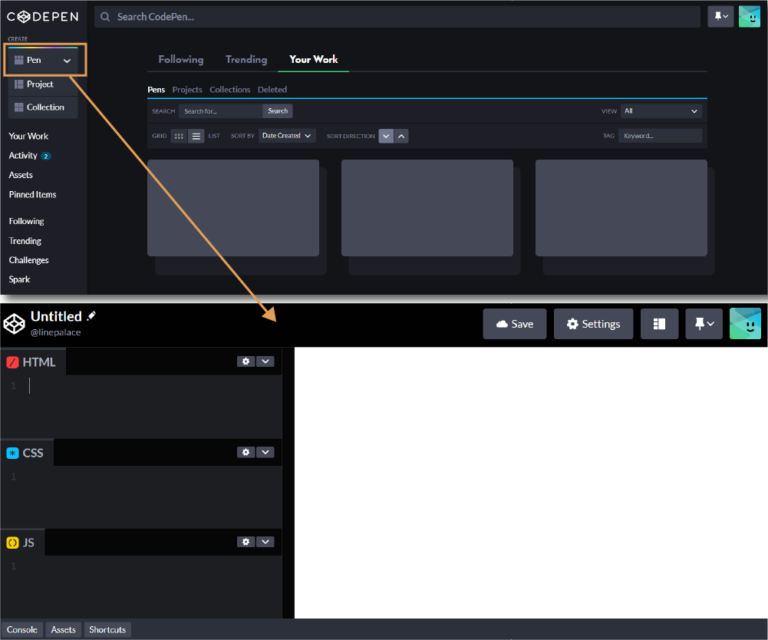Open CSS panel settings gear
The width and height of the screenshot is (768, 640).
(x=246, y=452)
